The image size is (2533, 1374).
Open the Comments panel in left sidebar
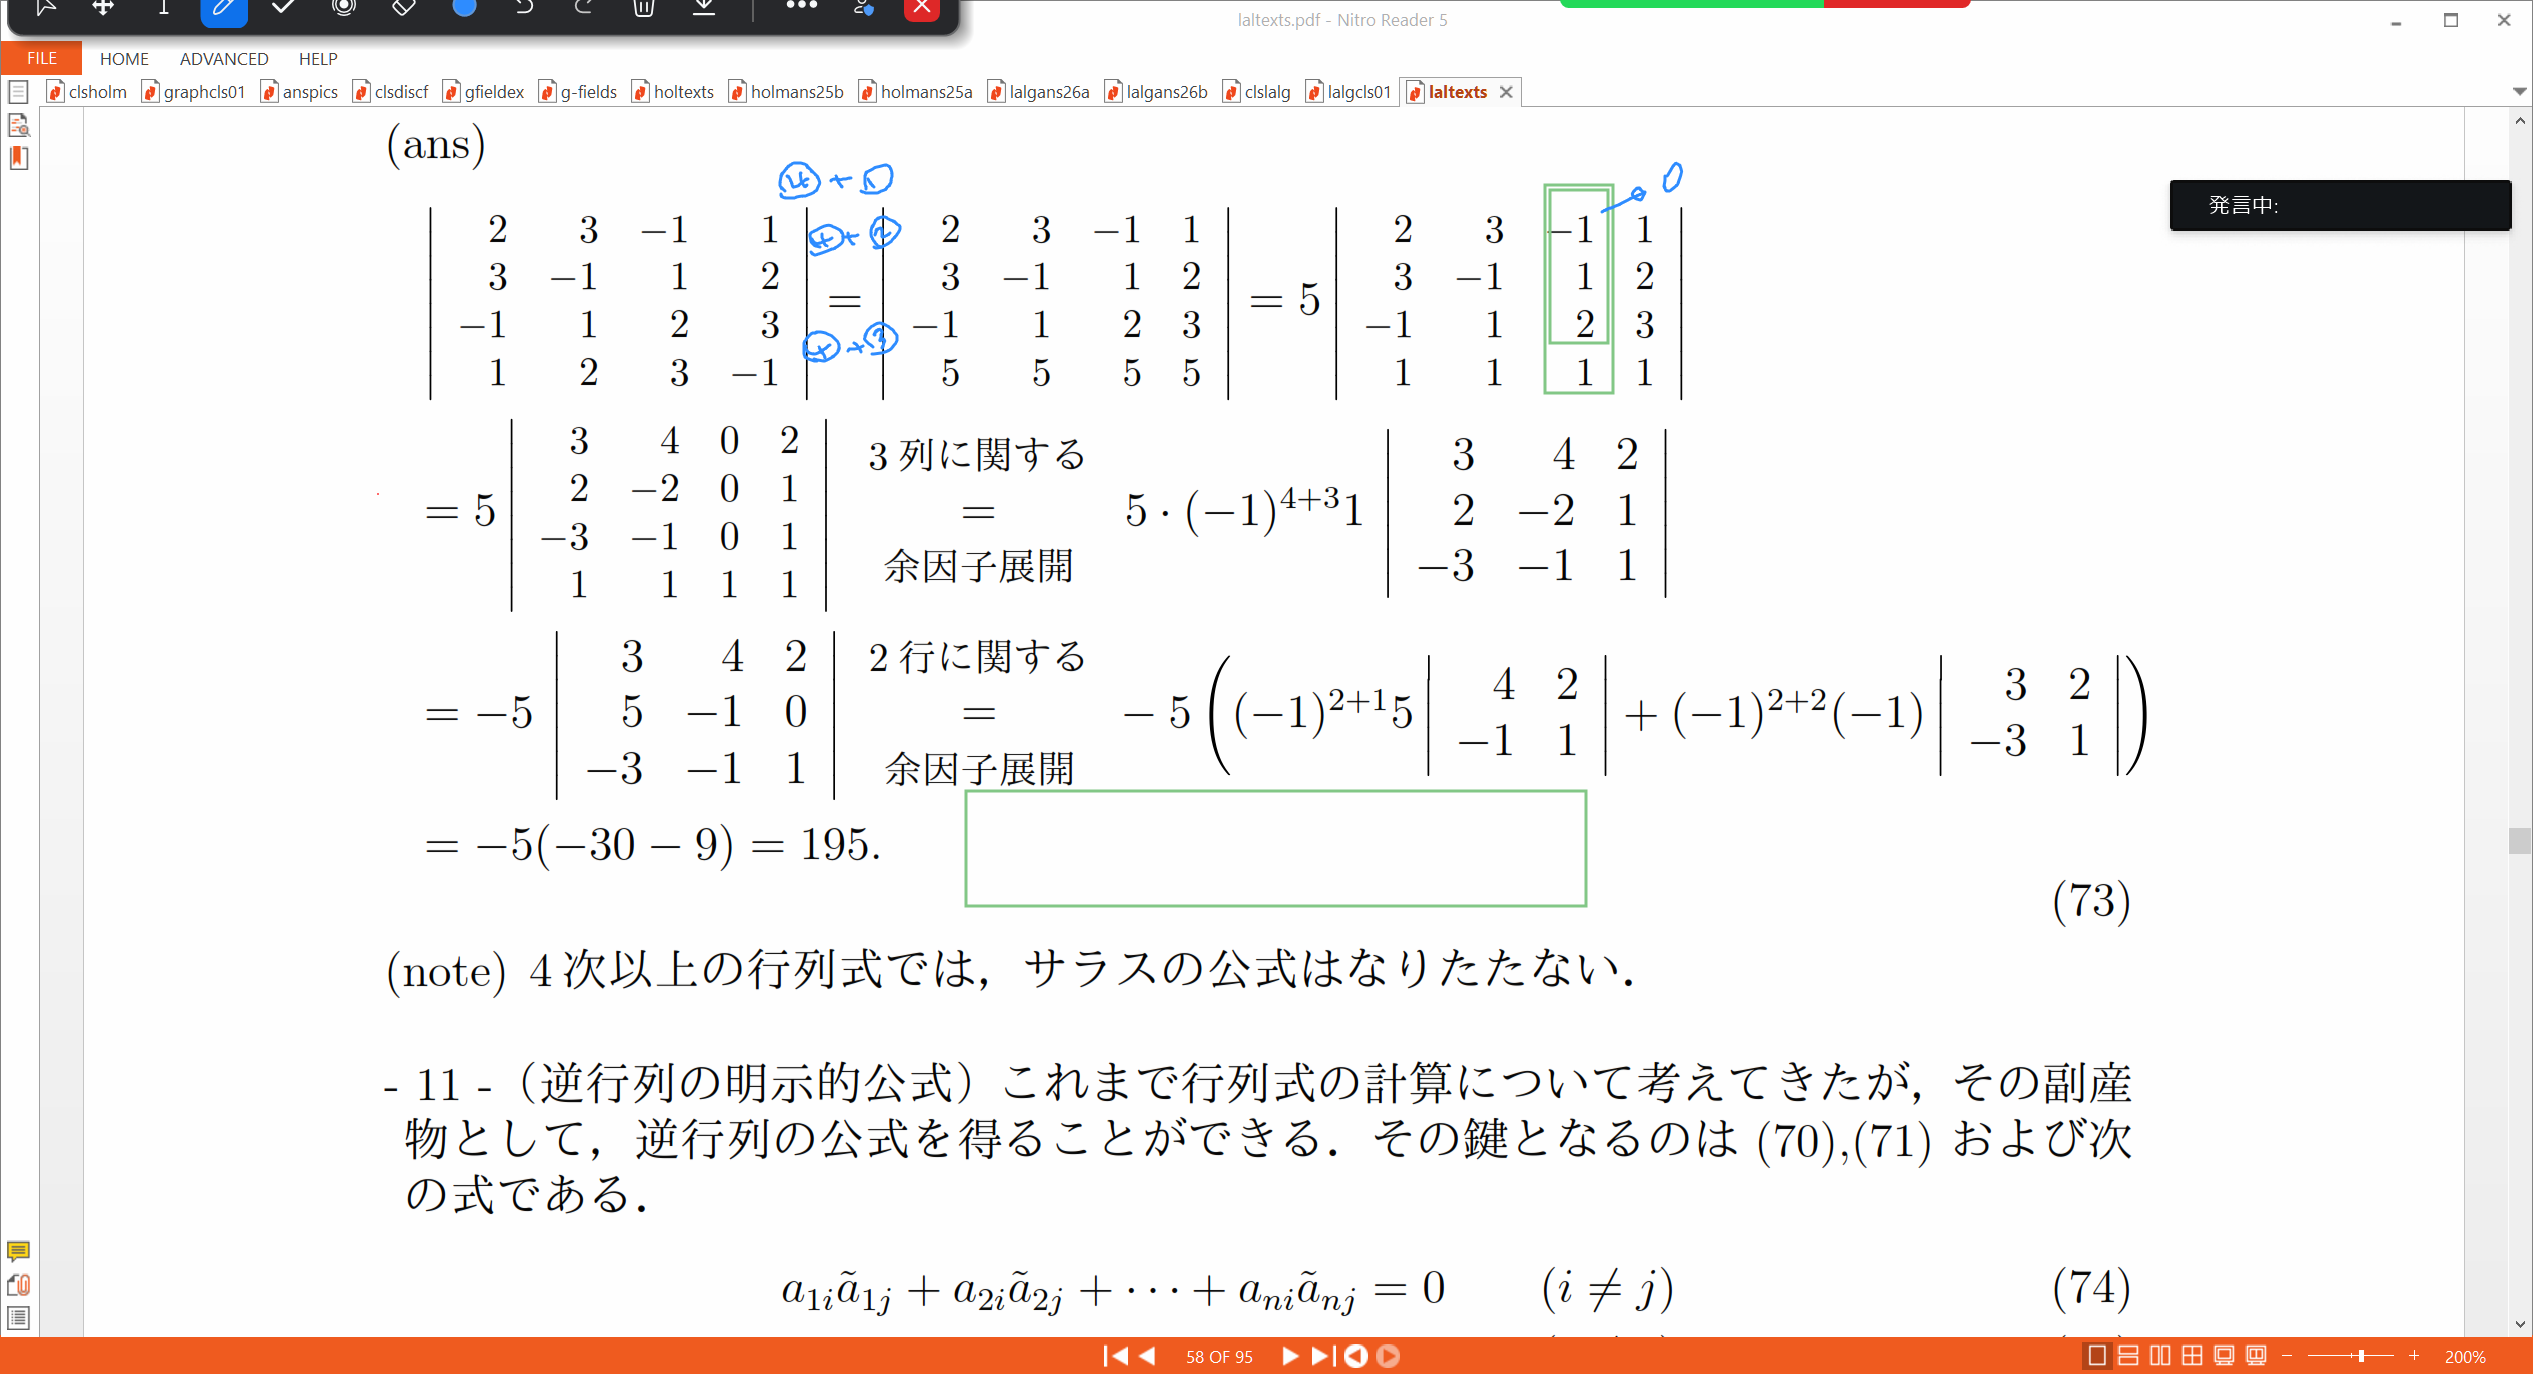tap(18, 1251)
